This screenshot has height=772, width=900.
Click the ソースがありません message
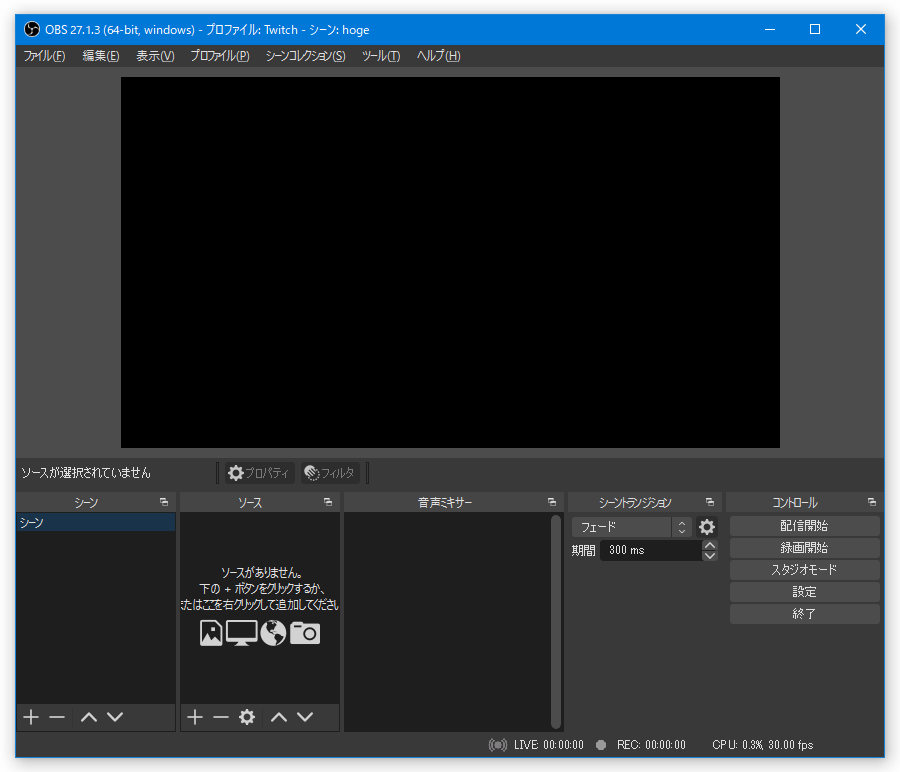(x=262, y=573)
